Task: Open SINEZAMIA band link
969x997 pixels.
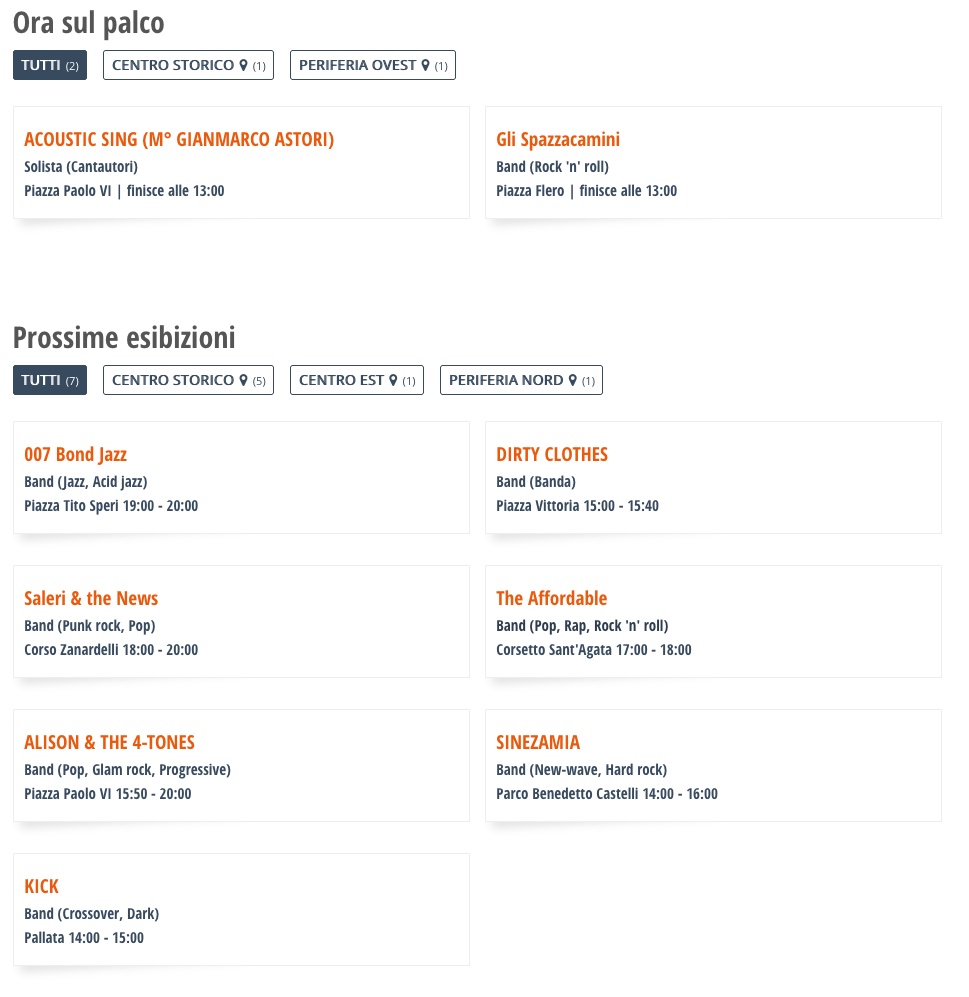Action: [538, 742]
